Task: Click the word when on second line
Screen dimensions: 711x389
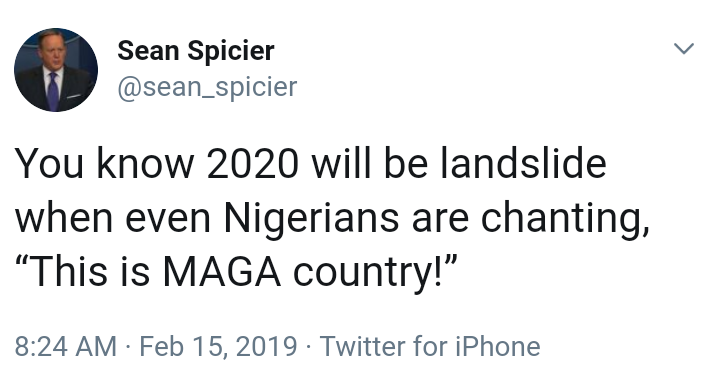Action: (x=64, y=218)
